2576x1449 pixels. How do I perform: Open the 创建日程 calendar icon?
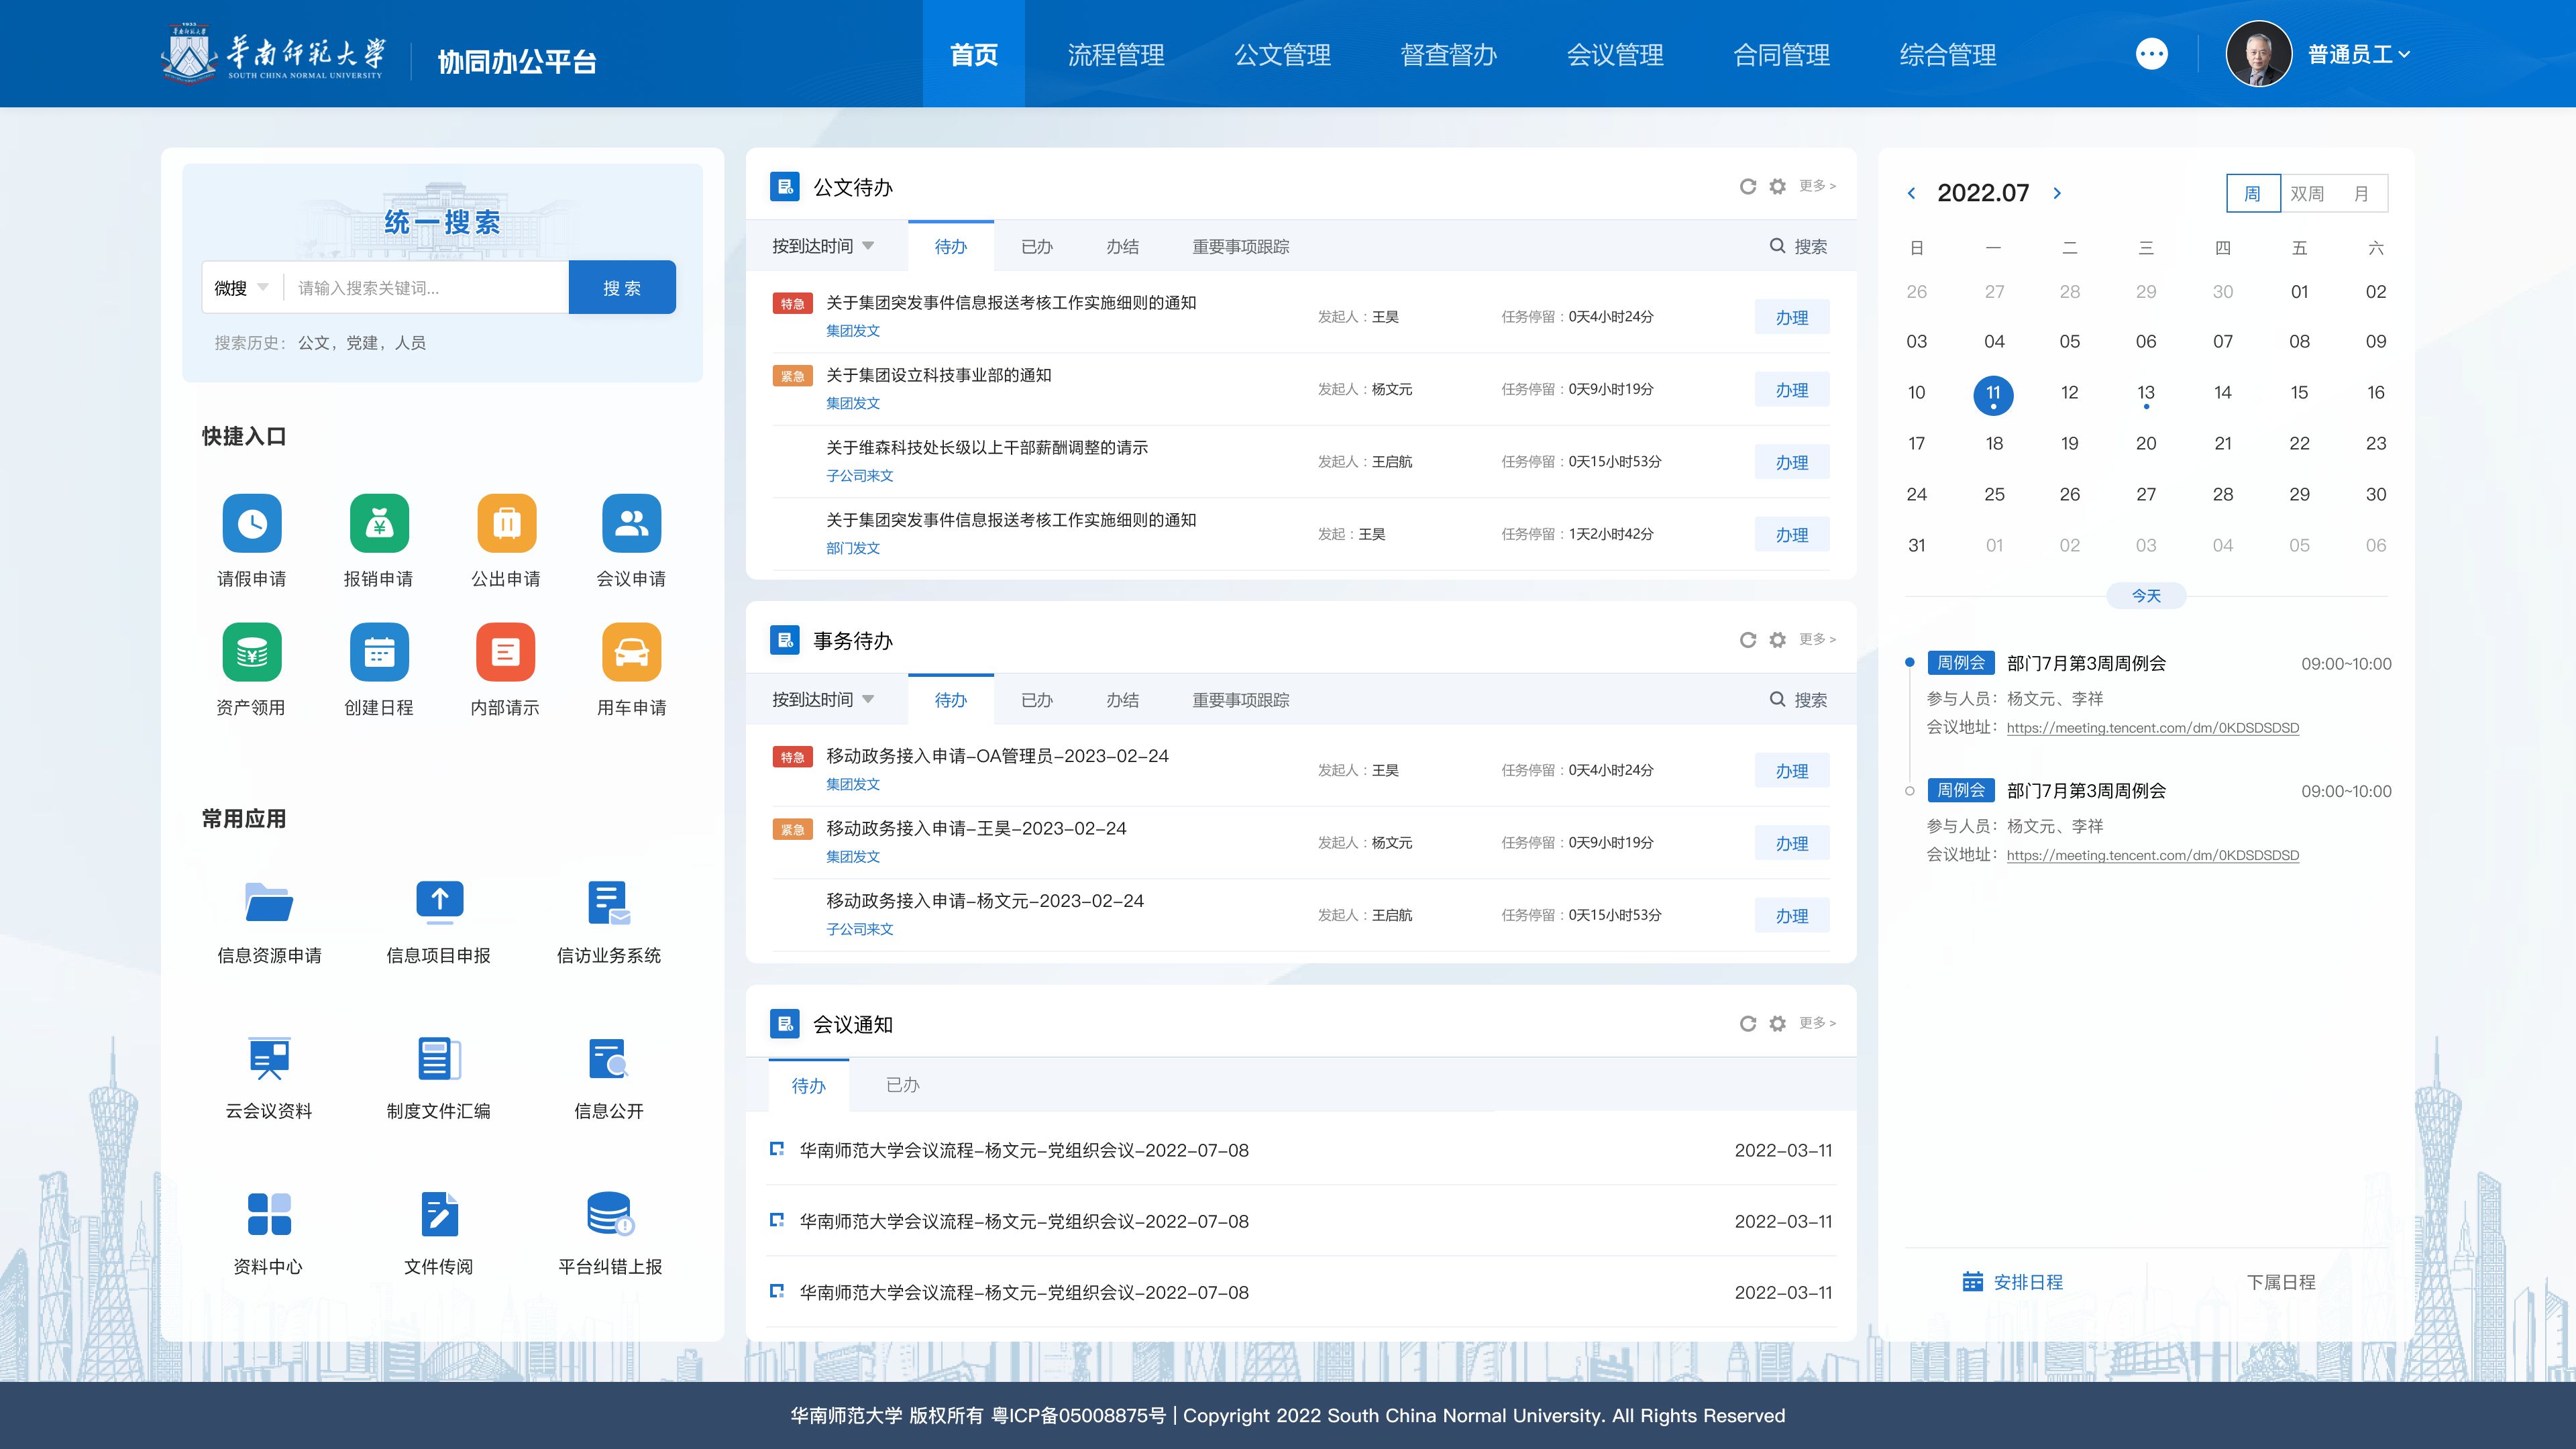pyautogui.click(x=379, y=652)
